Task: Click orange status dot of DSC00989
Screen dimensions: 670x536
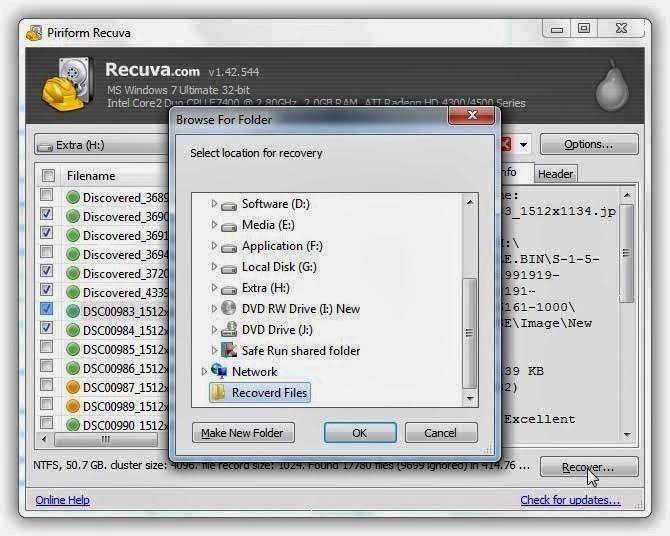Action: [73, 406]
